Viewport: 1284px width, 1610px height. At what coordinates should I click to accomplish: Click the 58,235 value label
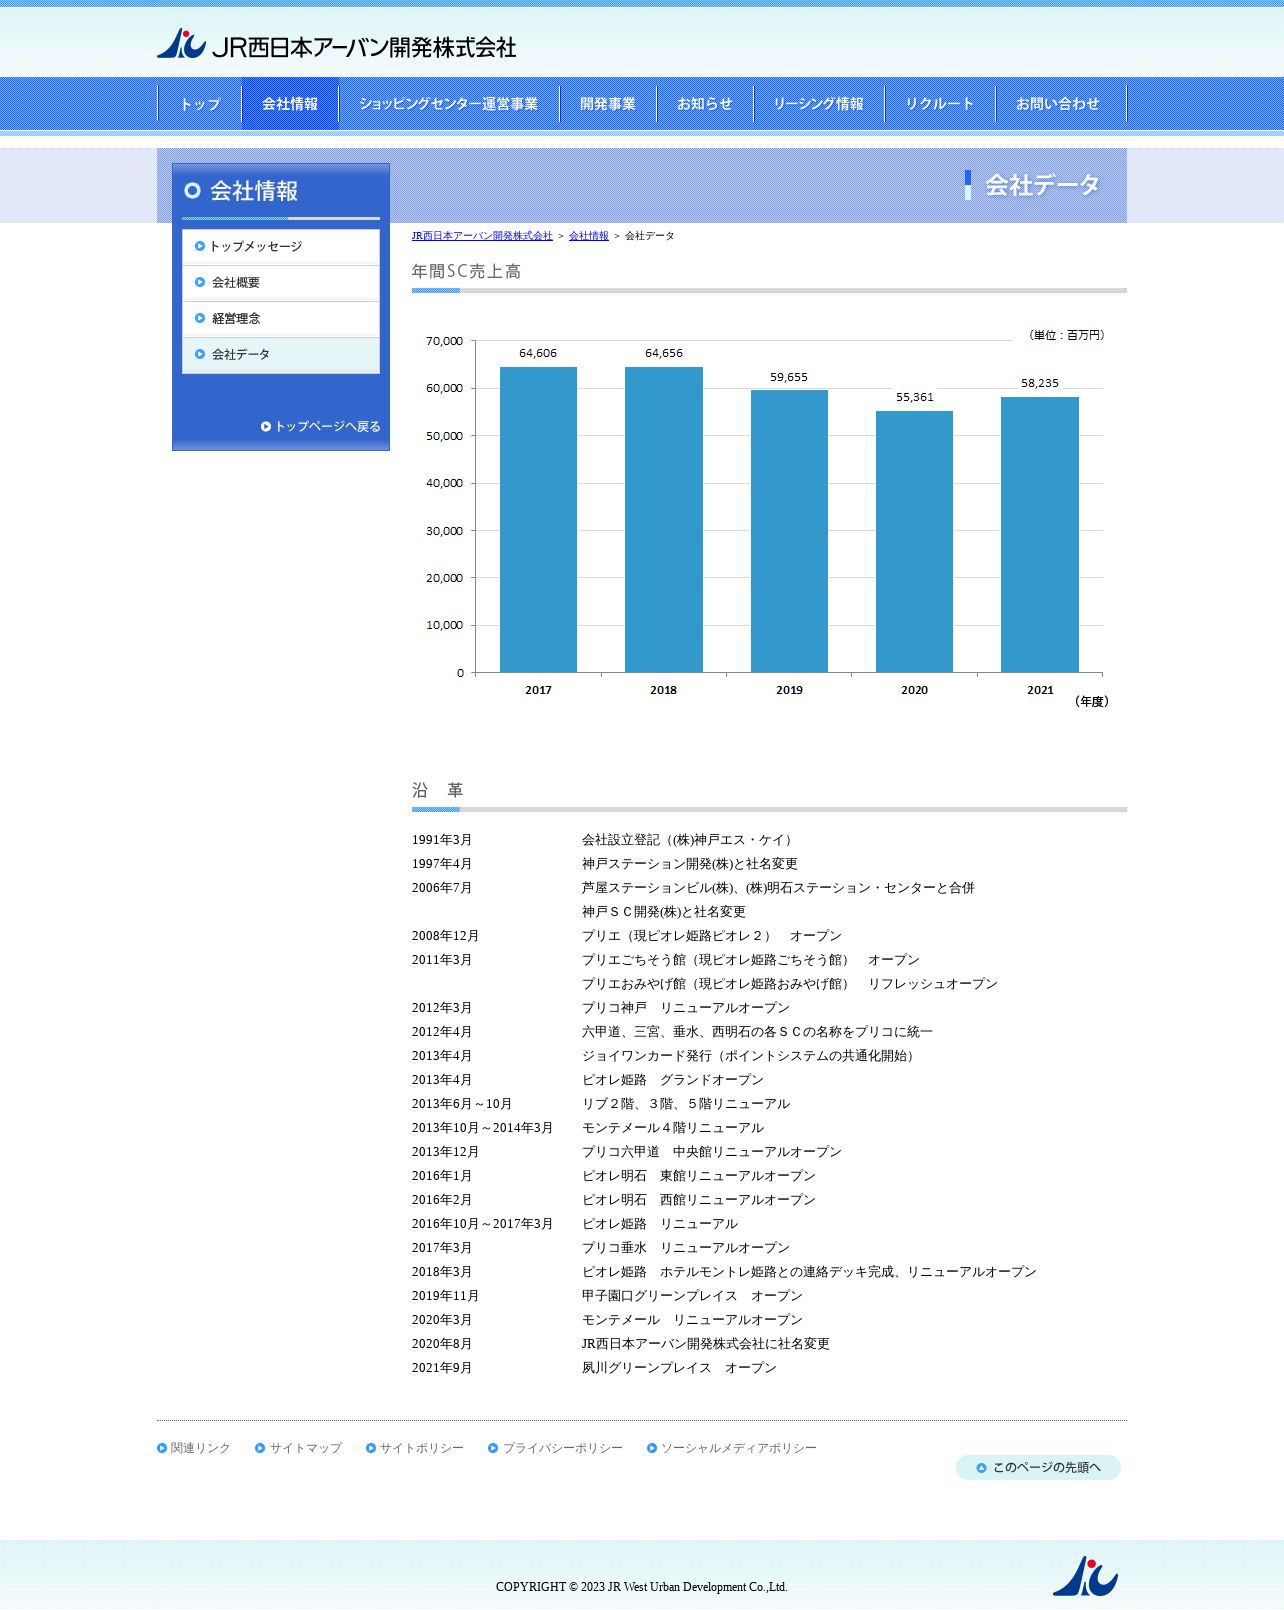tap(1040, 383)
